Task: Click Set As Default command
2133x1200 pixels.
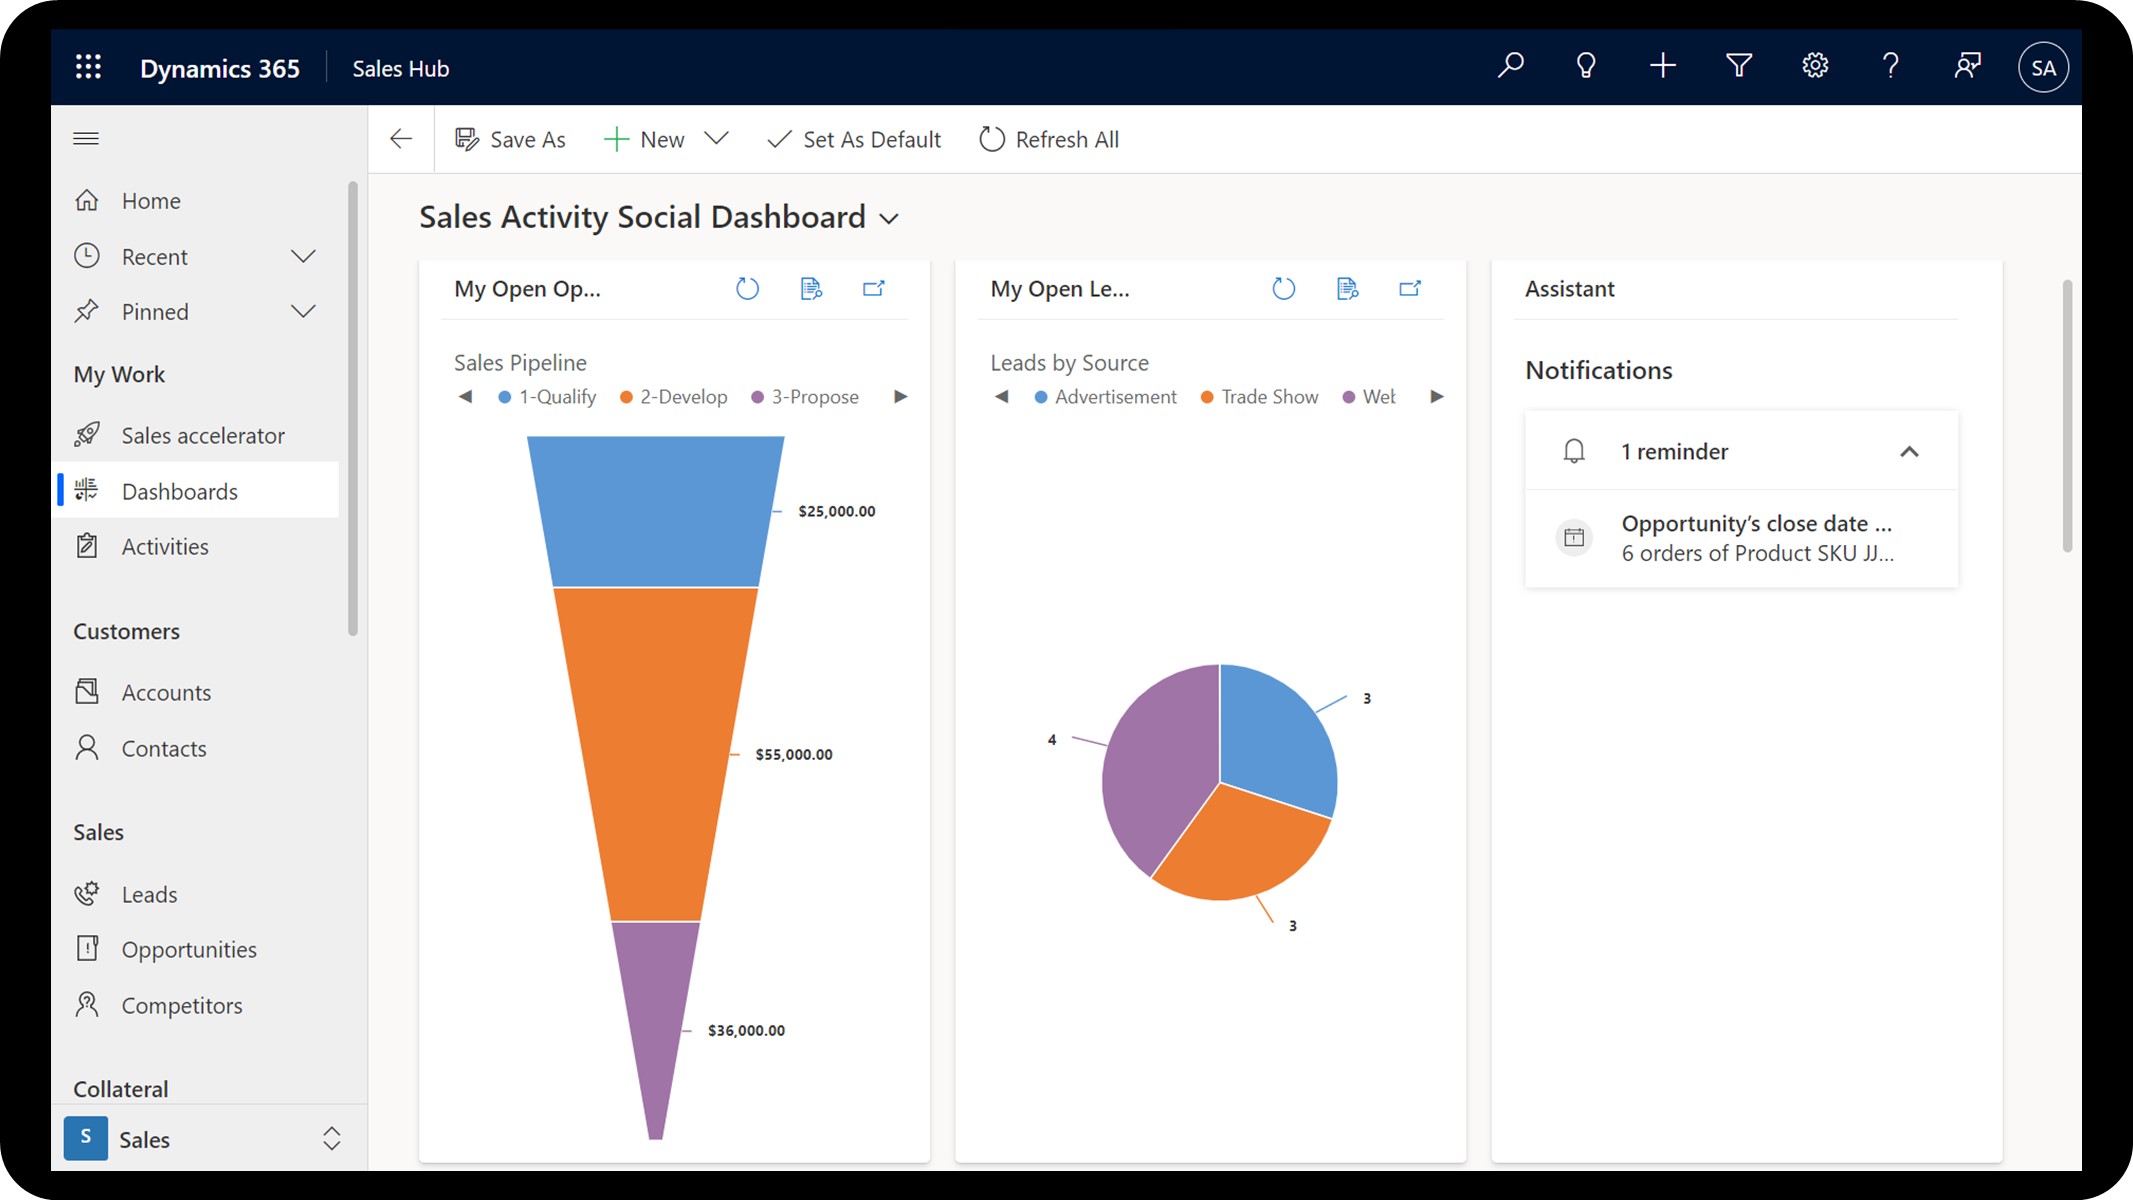Action: click(x=854, y=140)
